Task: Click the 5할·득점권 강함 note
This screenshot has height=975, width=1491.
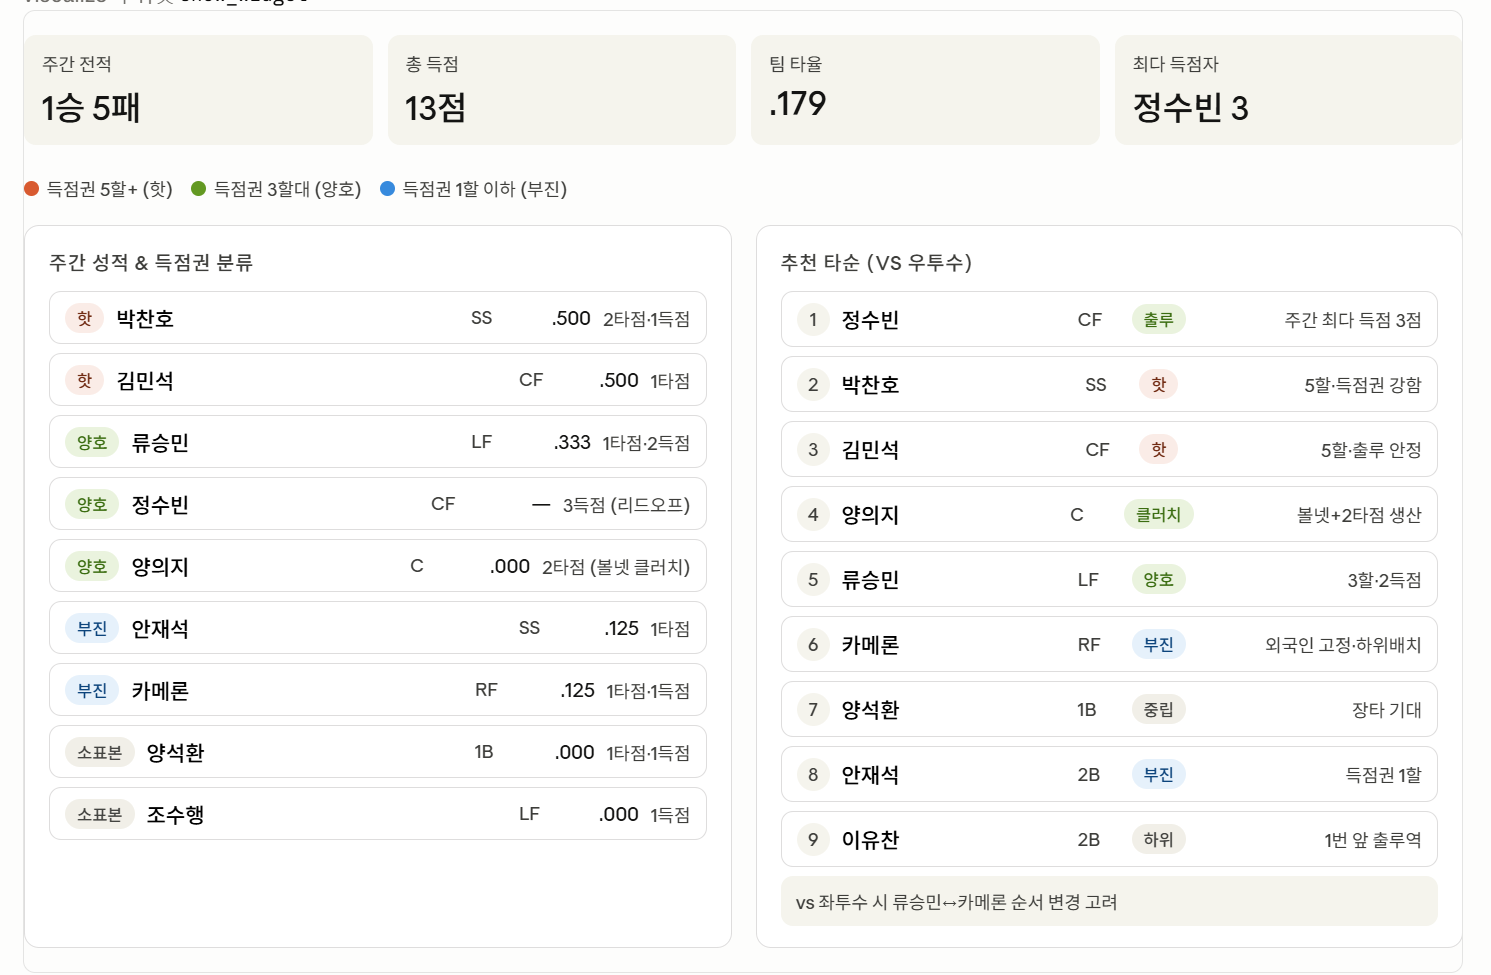Action: tap(1363, 385)
